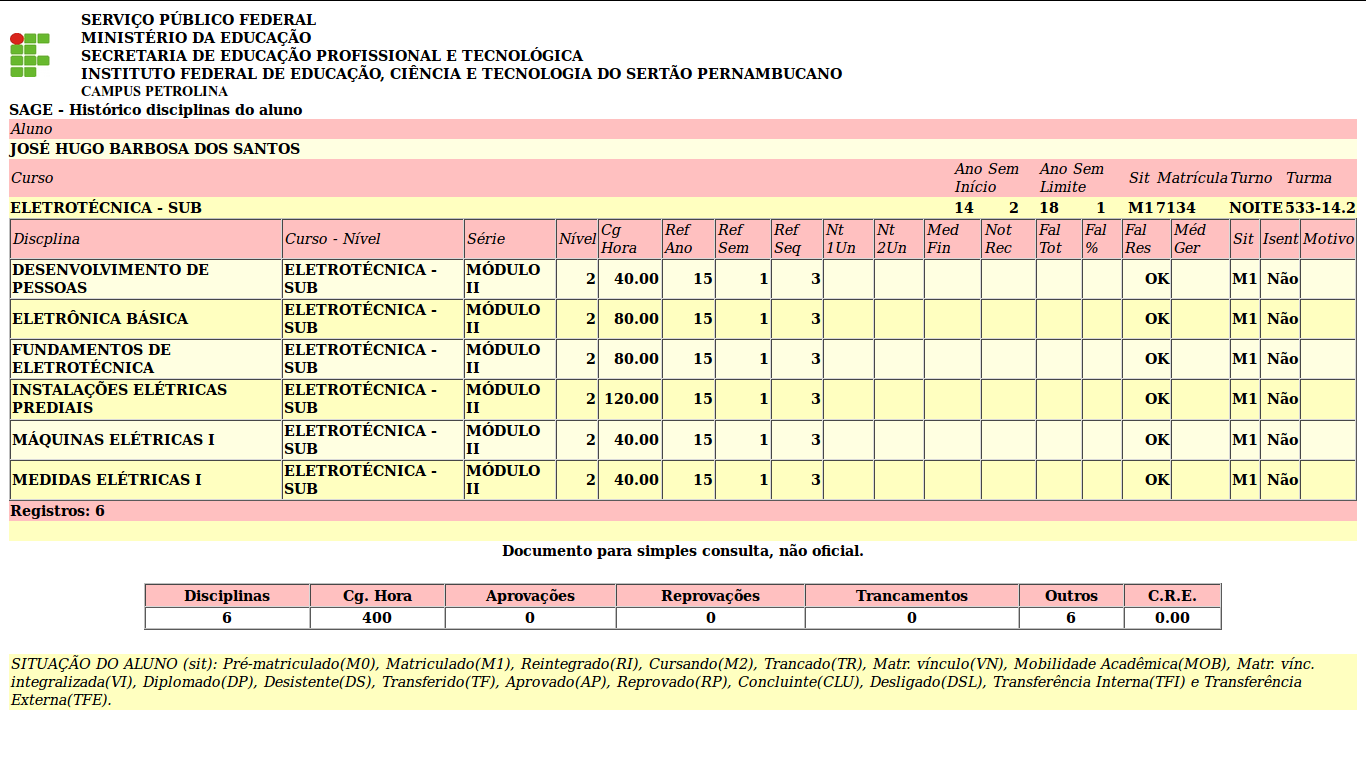Click Não in FUNDAMENTOS DE ELETROTÉCNICA row
Image resolution: width=1366 pixels, height=768 pixels.
[x=1282, y=359]
